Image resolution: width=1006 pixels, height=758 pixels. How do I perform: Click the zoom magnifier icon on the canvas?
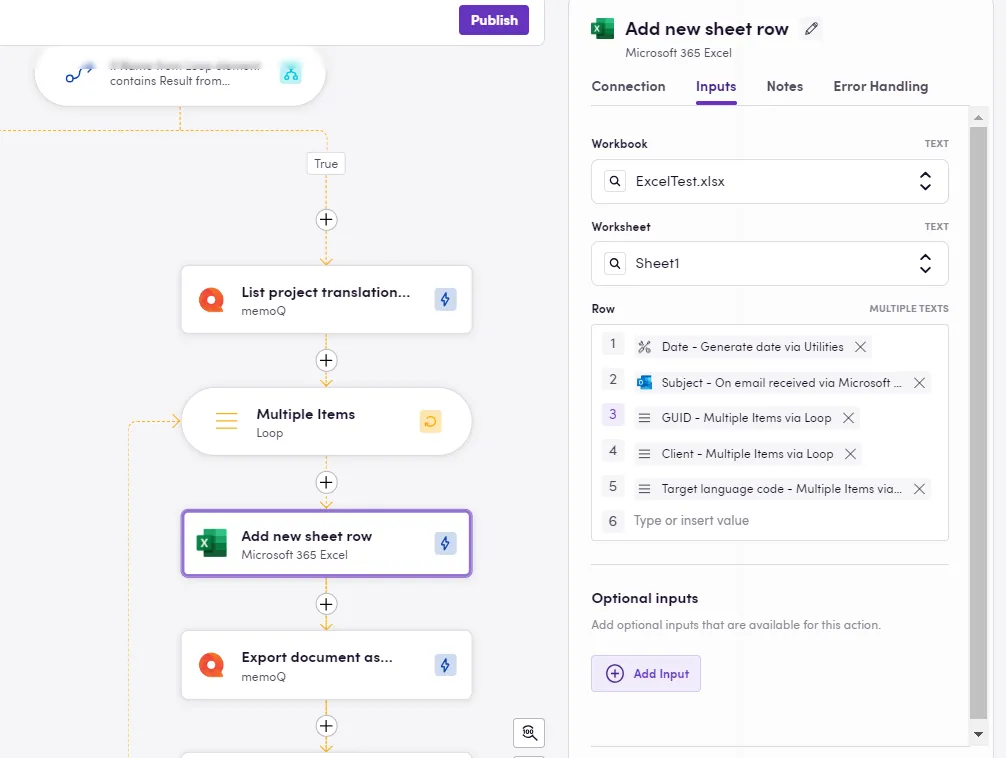(529, 732)
